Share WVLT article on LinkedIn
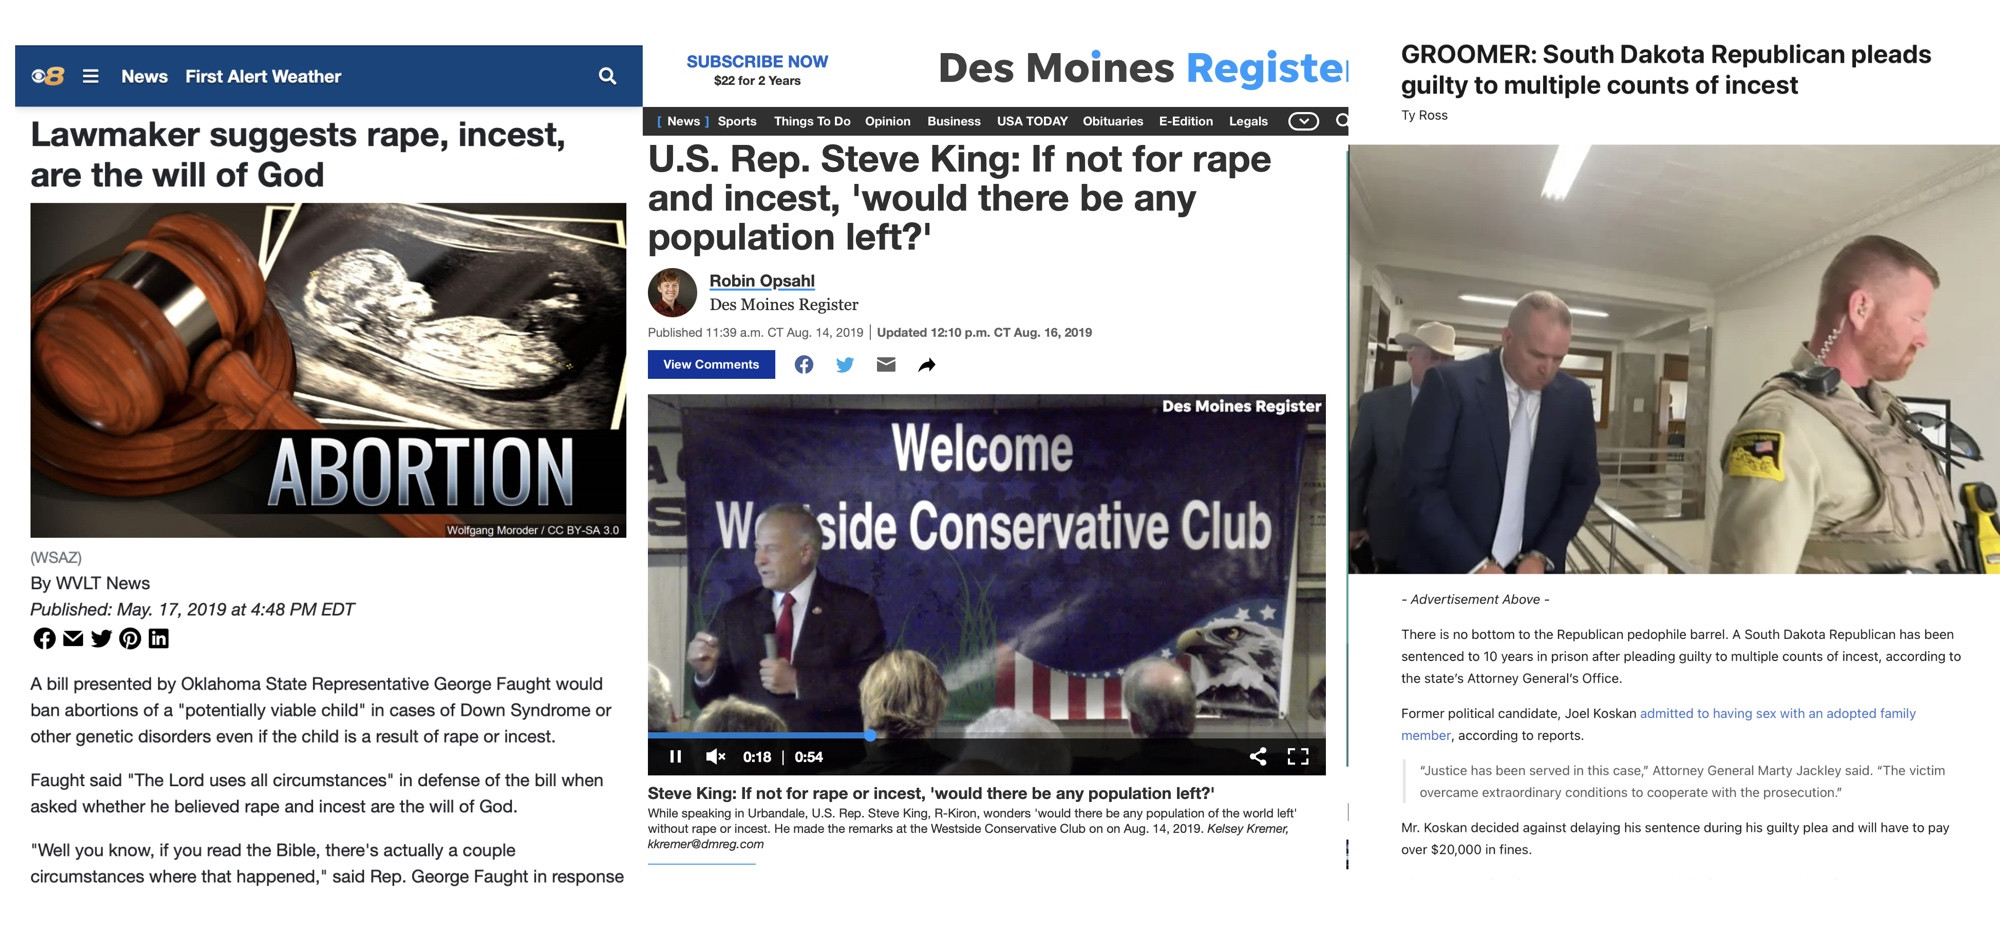Screen dimensions: 2000x928 pyautogui.click(x=159, y=638)
